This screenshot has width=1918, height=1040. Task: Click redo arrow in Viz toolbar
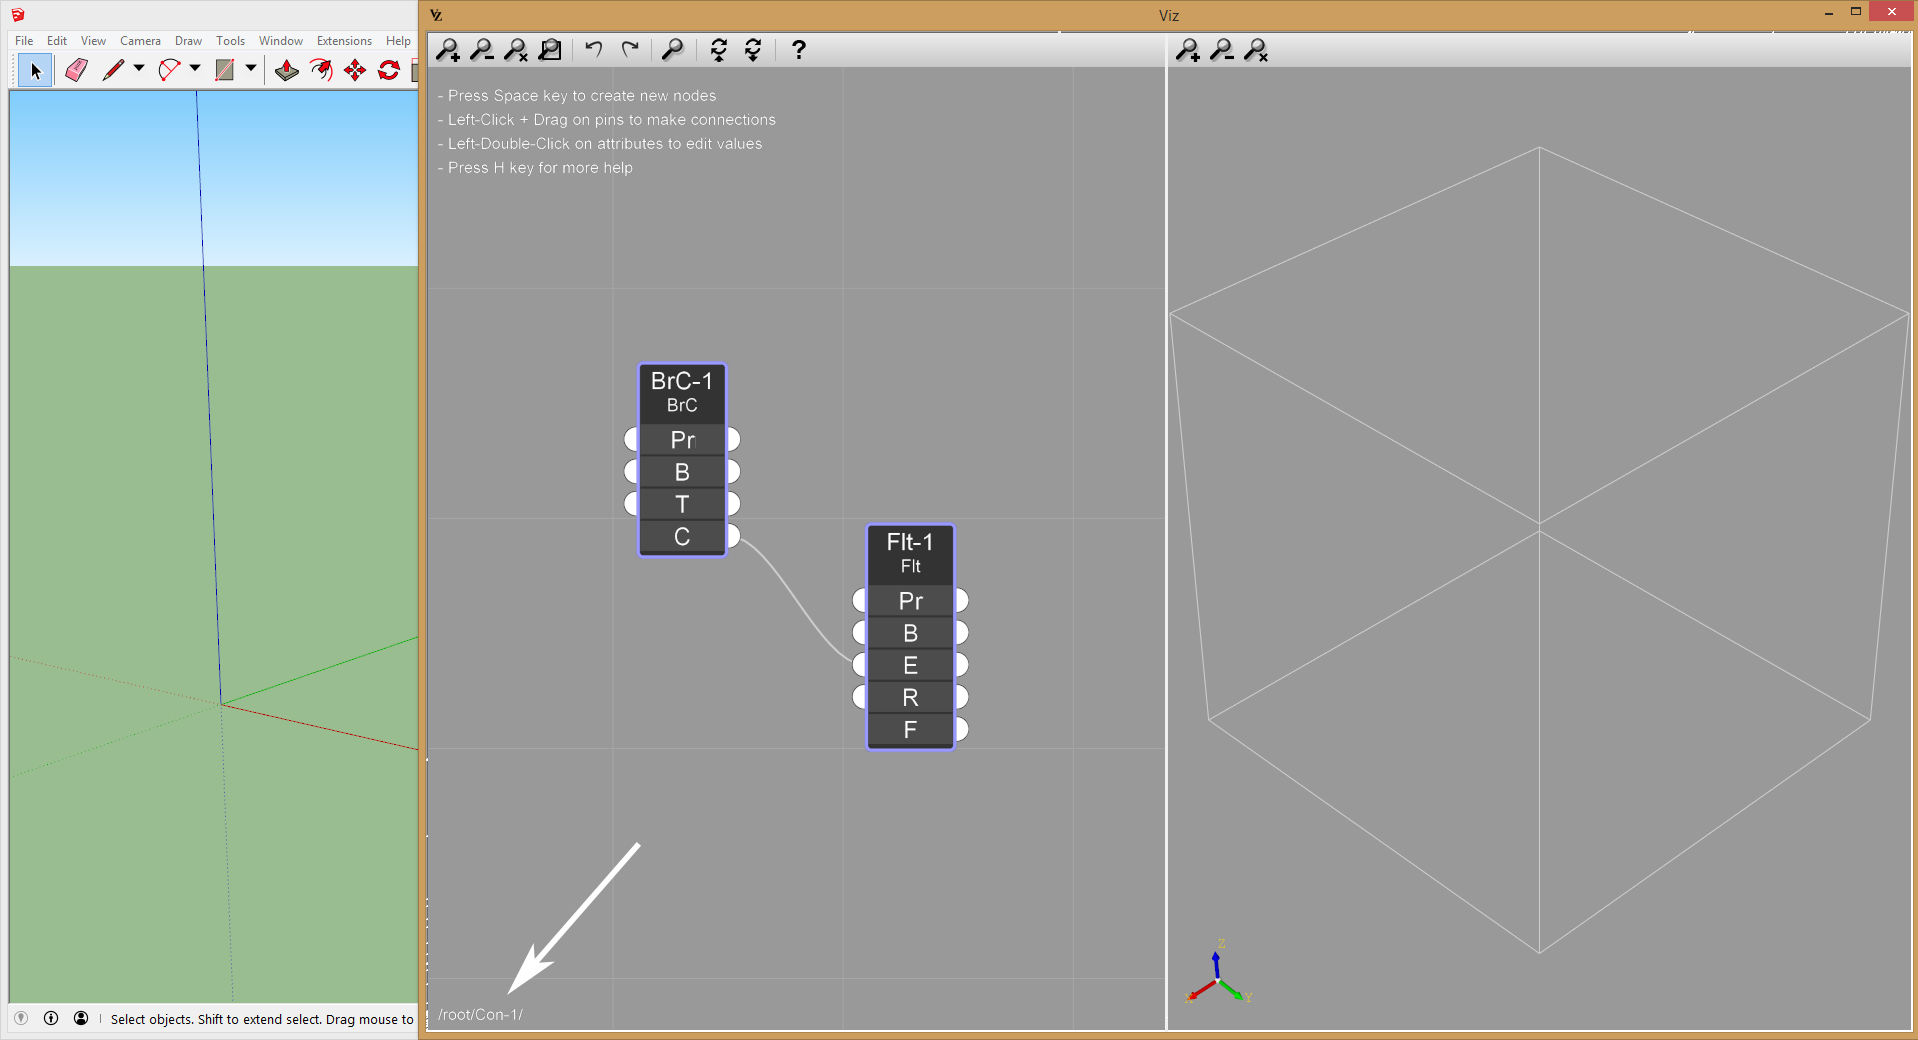pyautogui.click(x=630, y=50)
